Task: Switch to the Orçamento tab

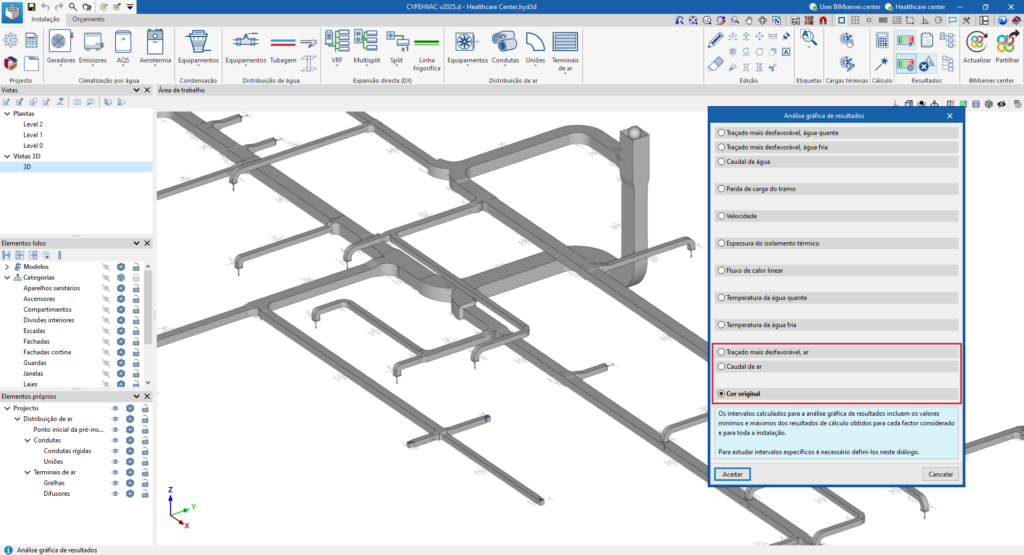Action: tap(88, 19)
